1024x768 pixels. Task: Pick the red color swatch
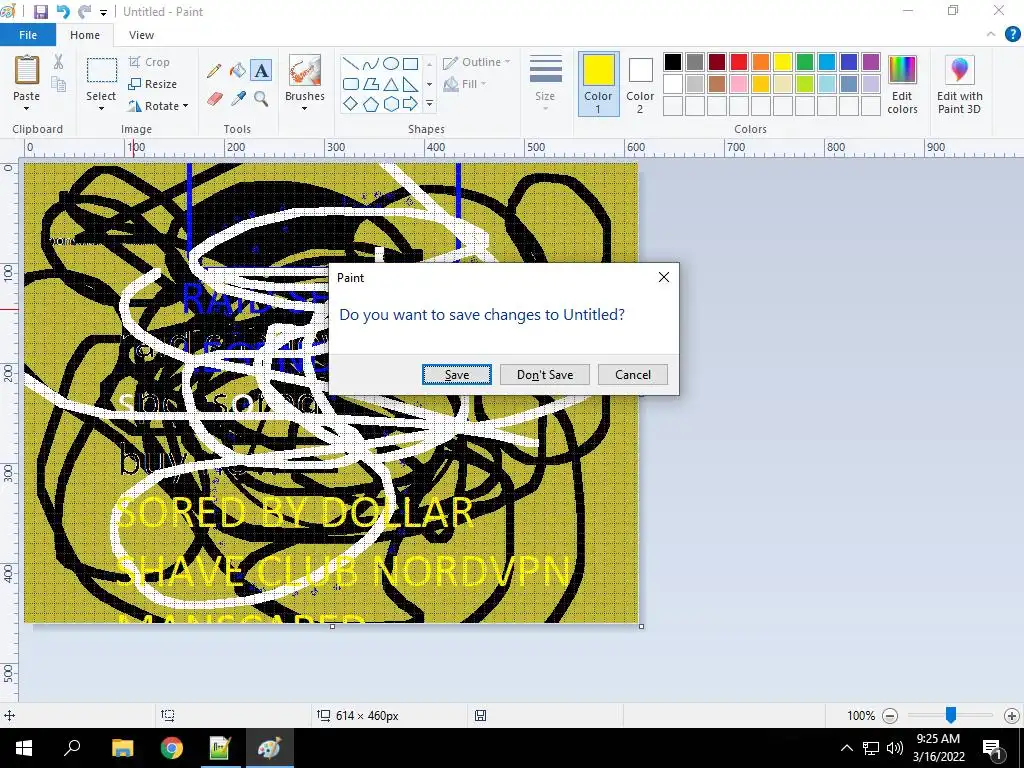(x=739, y=62)
